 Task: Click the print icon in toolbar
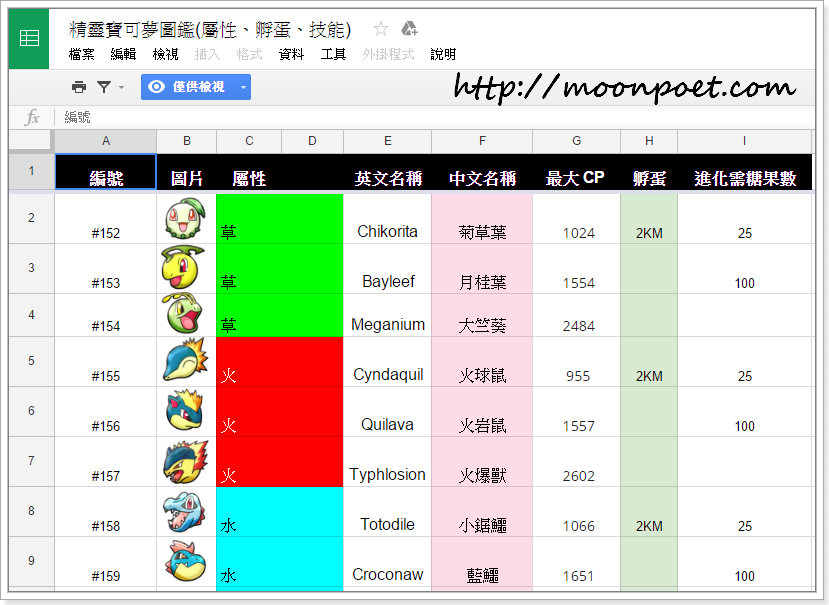[79, 87]
